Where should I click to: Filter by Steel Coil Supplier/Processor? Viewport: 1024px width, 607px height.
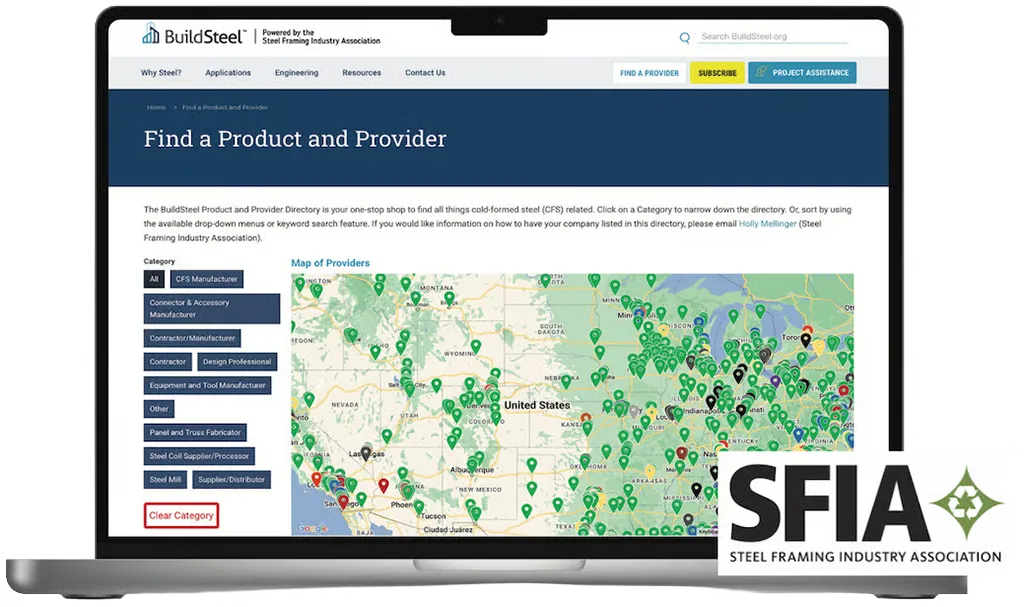pyautogui.click(x=199, y=455)
